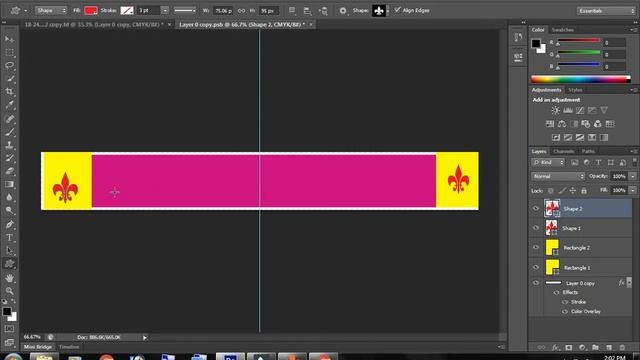Screen dimensions: 640x360
Task: Add a Channel Mixer adjustment
Action: pos(598,124)
